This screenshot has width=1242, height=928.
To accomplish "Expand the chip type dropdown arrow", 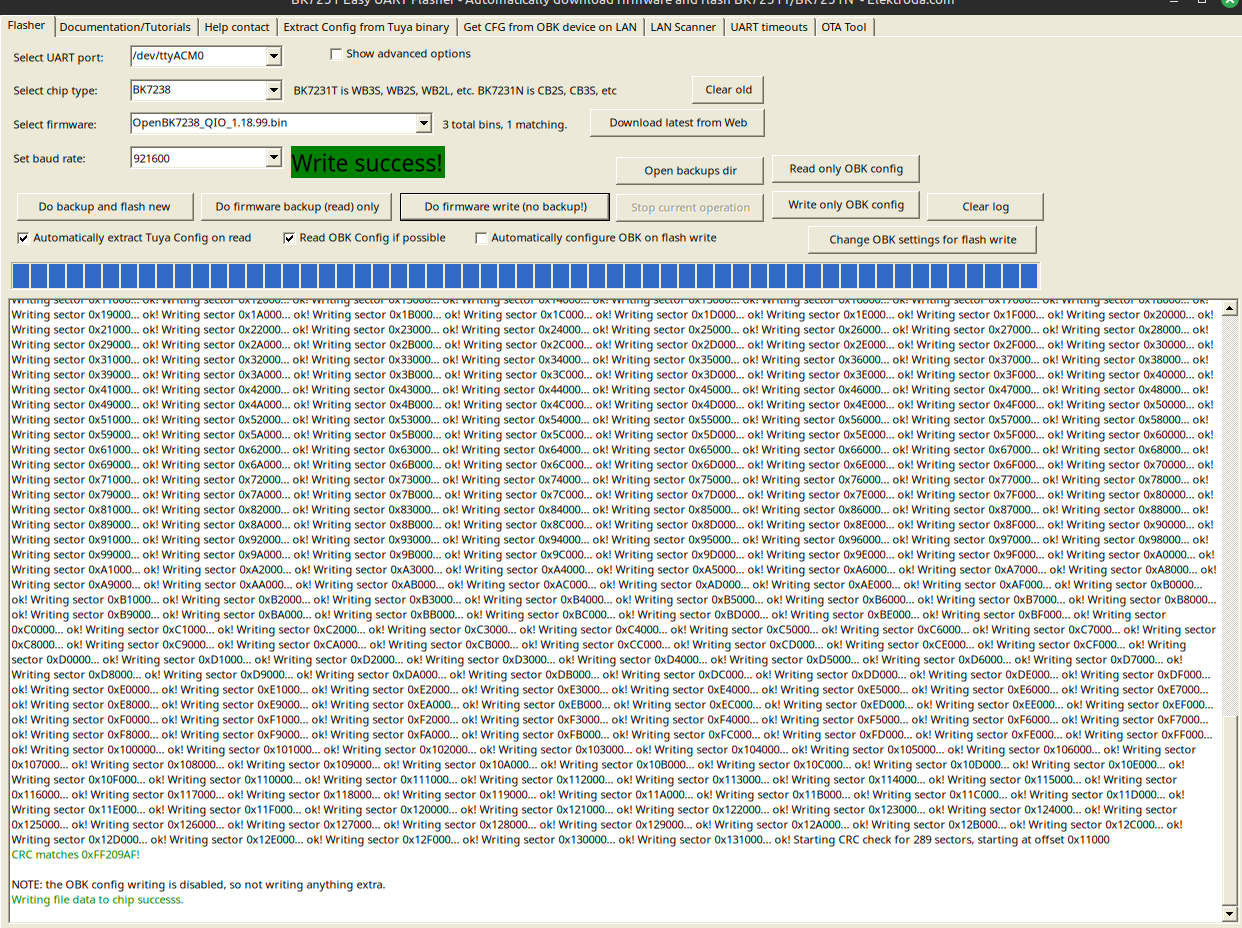I will pos(274,91).
